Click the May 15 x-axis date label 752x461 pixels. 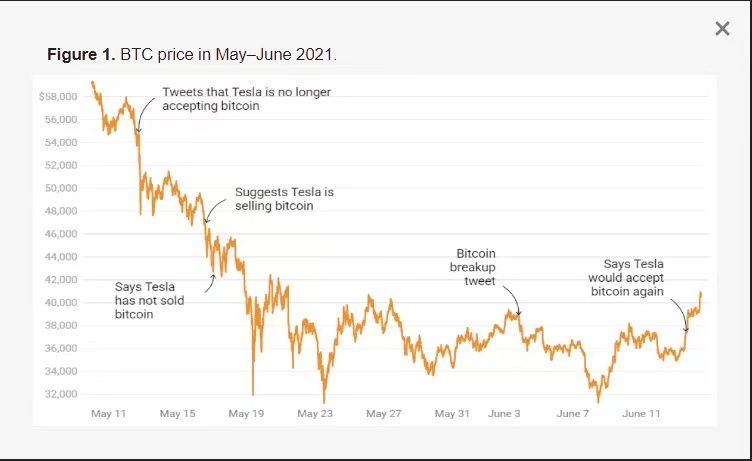coord(177,414)
